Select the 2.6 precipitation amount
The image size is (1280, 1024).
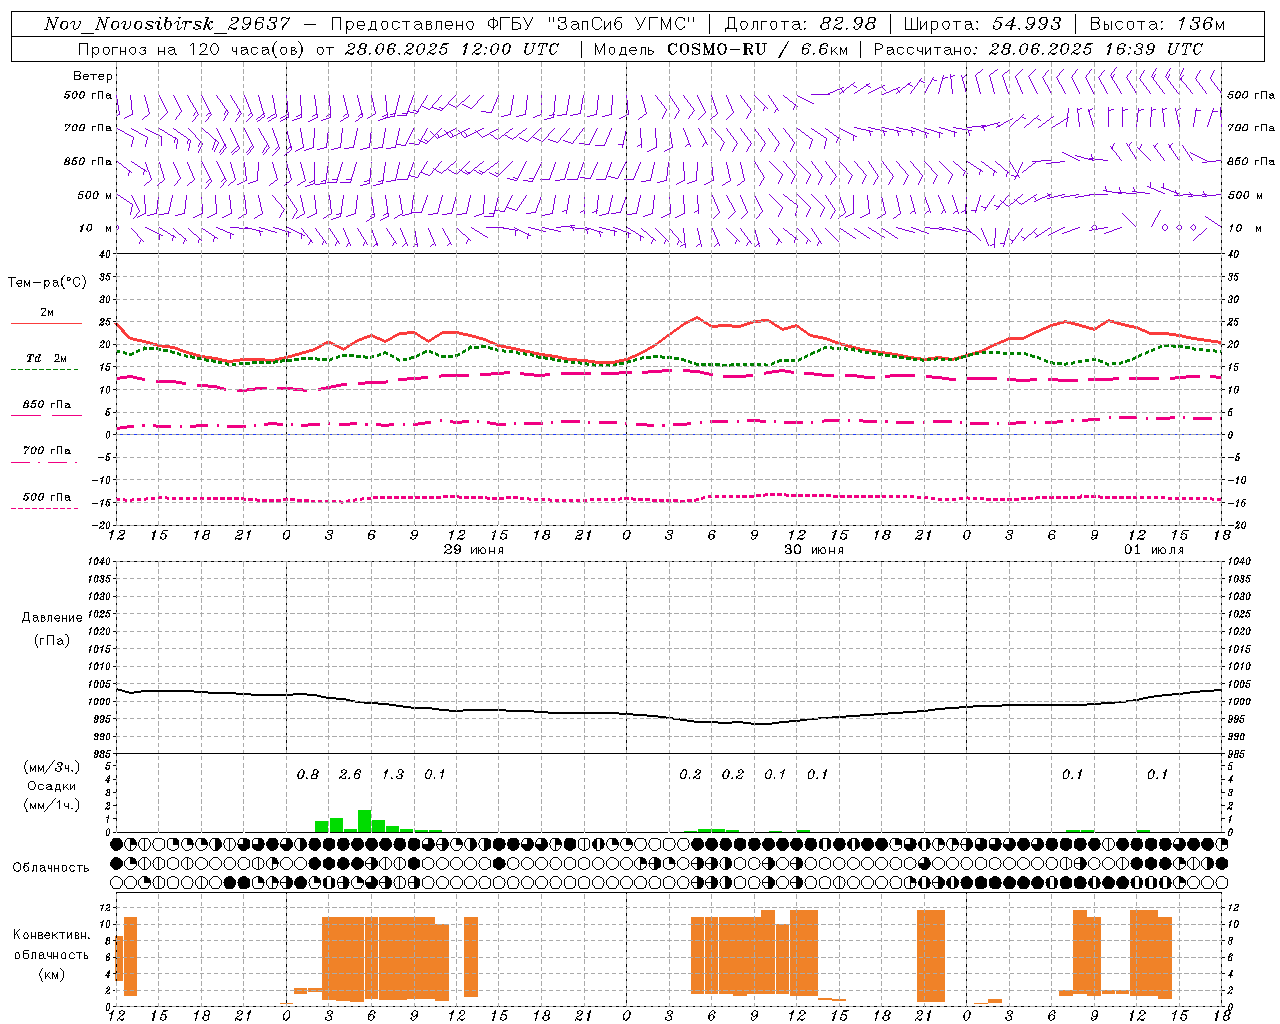pos(350,775)
